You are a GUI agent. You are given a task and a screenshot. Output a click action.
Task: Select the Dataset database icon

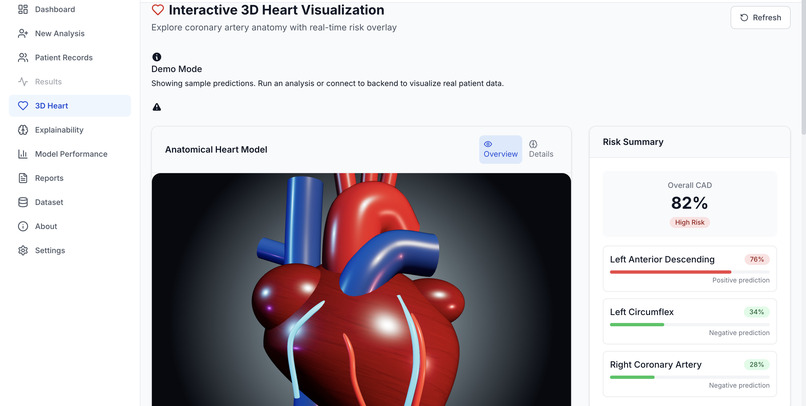tap(23, 202)
